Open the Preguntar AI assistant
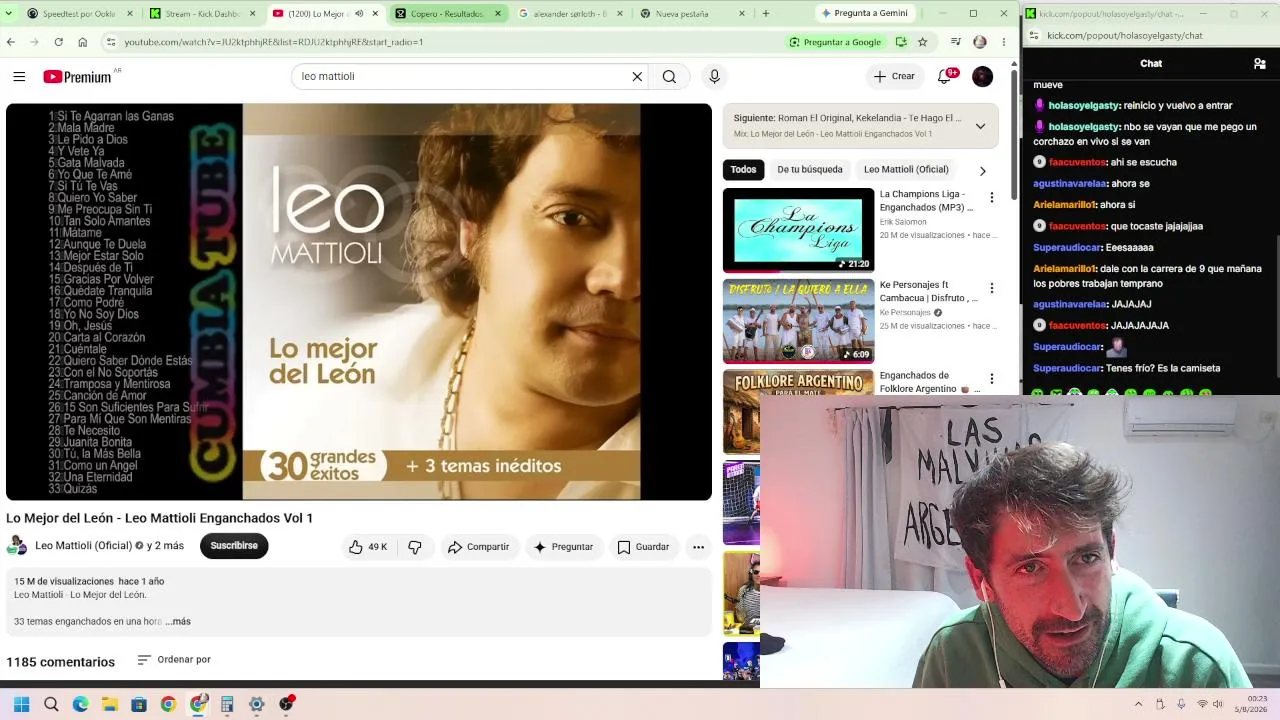This screenshot has width=1280, height=720. pos(564,547)
